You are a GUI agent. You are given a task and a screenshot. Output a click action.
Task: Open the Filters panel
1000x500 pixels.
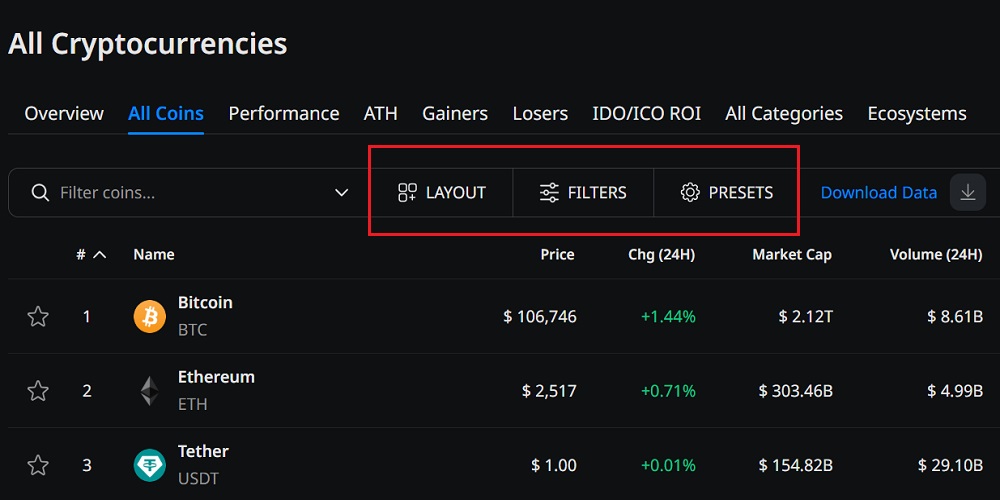click(583, 193)
